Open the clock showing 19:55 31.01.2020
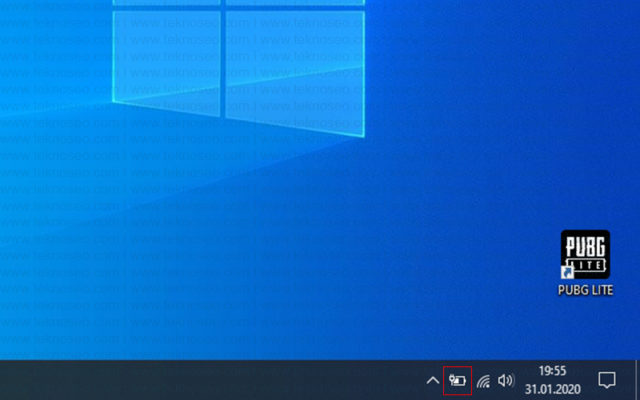Screen dimensions: 640x400 pos(552,380)
